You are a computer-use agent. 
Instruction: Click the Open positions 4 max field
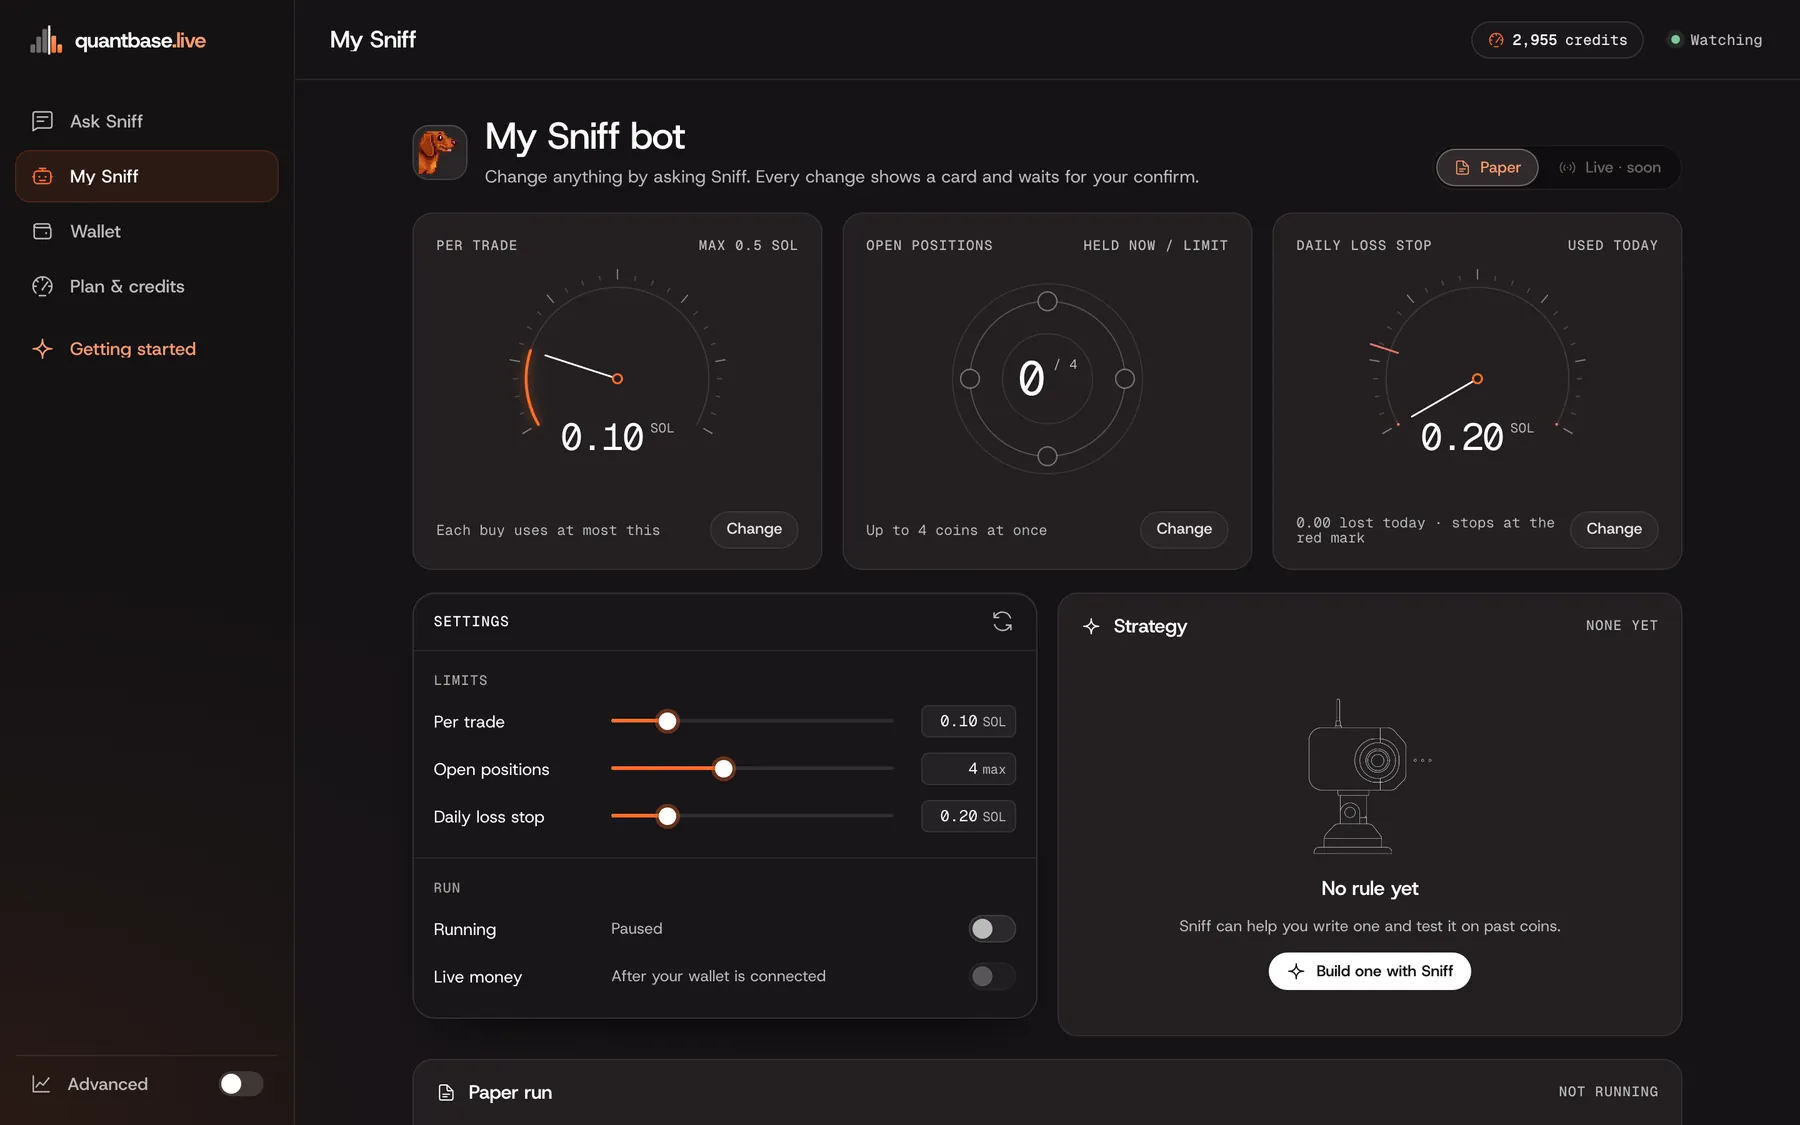[968, 769]
